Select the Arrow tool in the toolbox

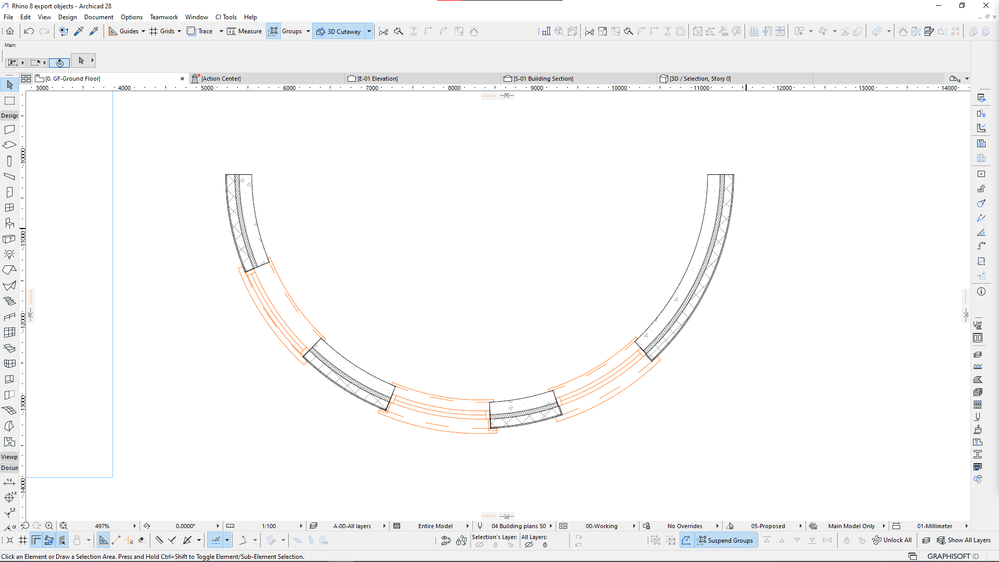click(x=10, y=85)
